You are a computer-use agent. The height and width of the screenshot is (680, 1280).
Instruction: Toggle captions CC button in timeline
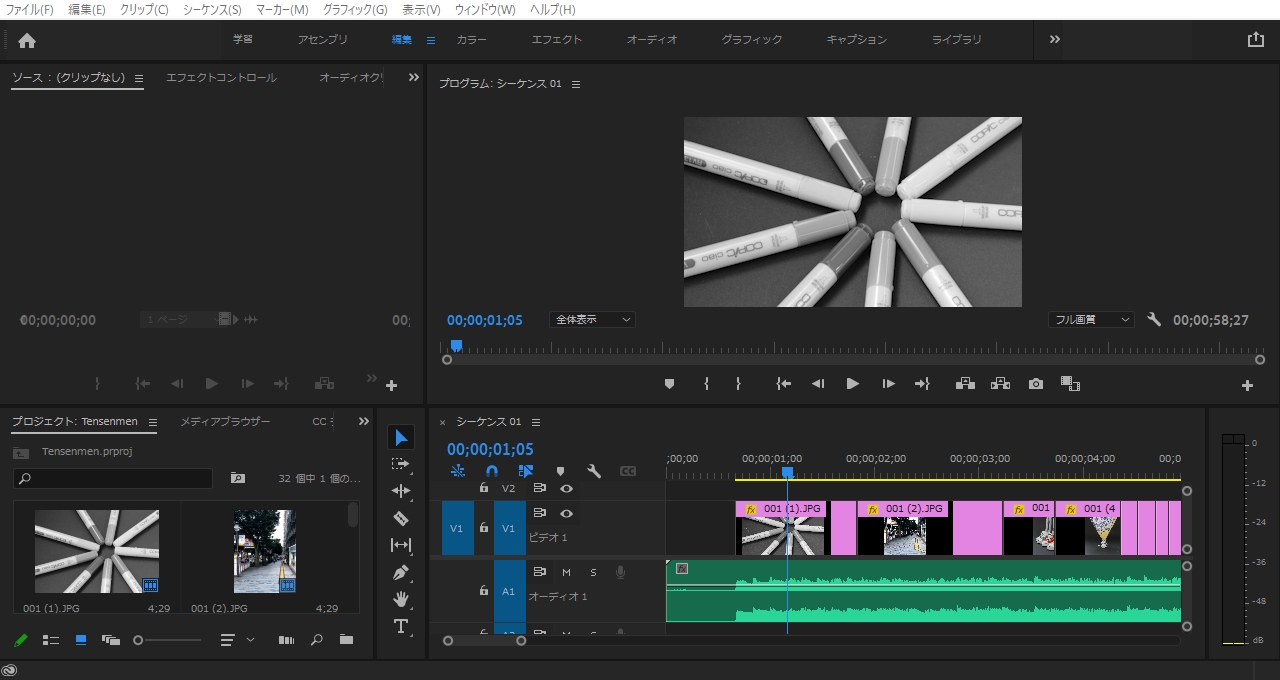pyautogui.click(x=628, y=471)
